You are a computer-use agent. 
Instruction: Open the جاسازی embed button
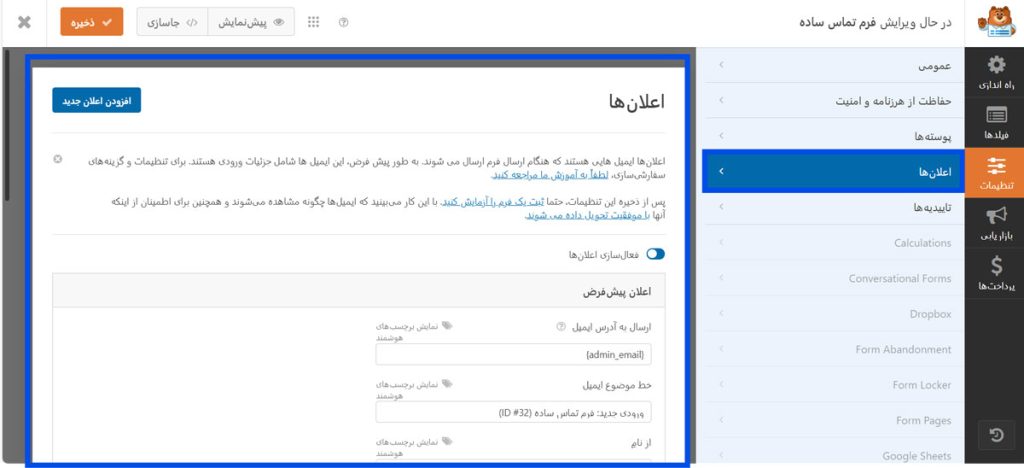click(x=172, y=22)
